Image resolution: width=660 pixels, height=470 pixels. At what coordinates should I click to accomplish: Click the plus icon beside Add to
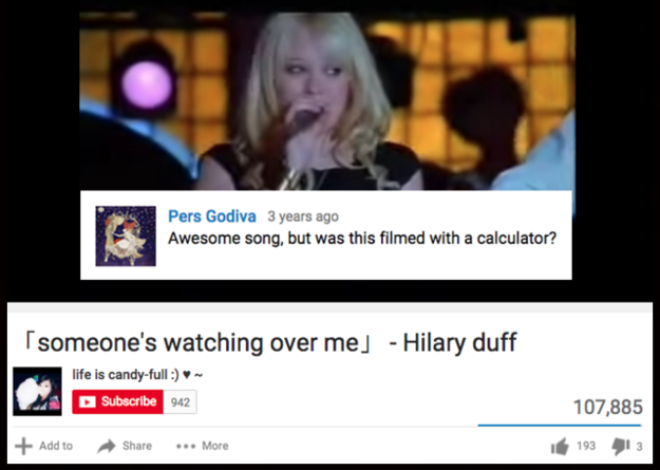[24, 446]
